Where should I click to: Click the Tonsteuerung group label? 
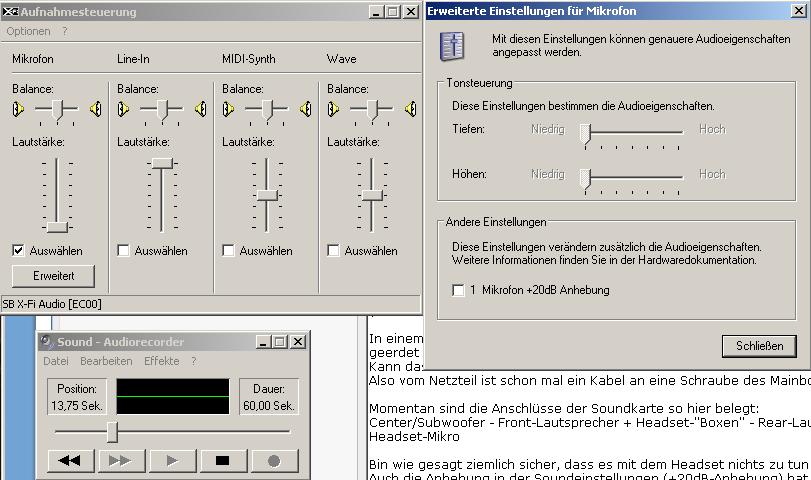pyautogui.click(x=479, y=83)
